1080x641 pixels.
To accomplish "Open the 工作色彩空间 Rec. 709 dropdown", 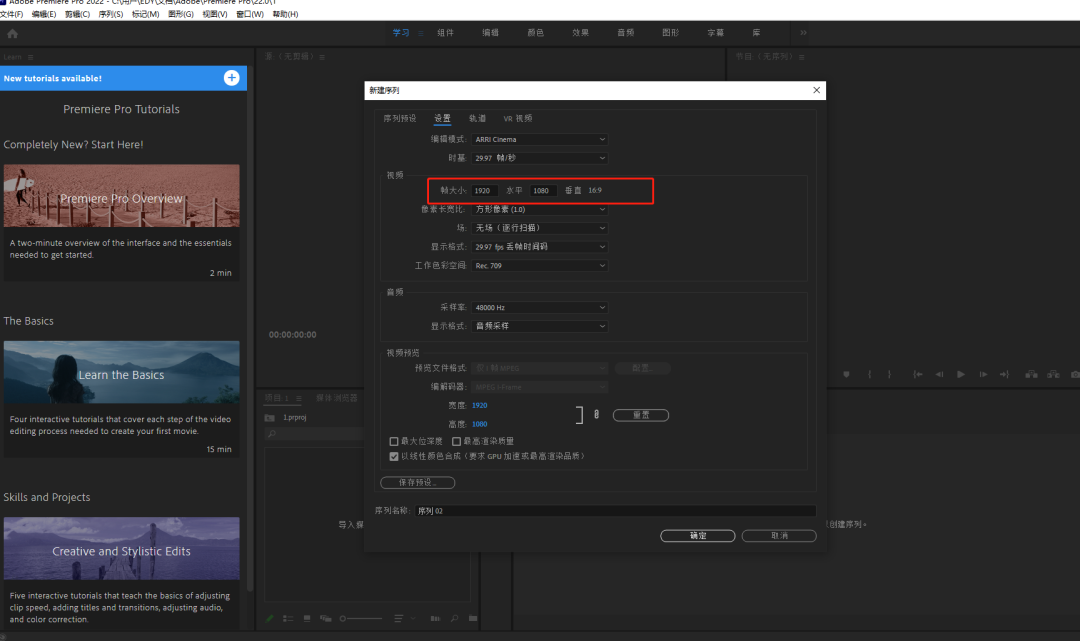I will (x=539, y=266).
